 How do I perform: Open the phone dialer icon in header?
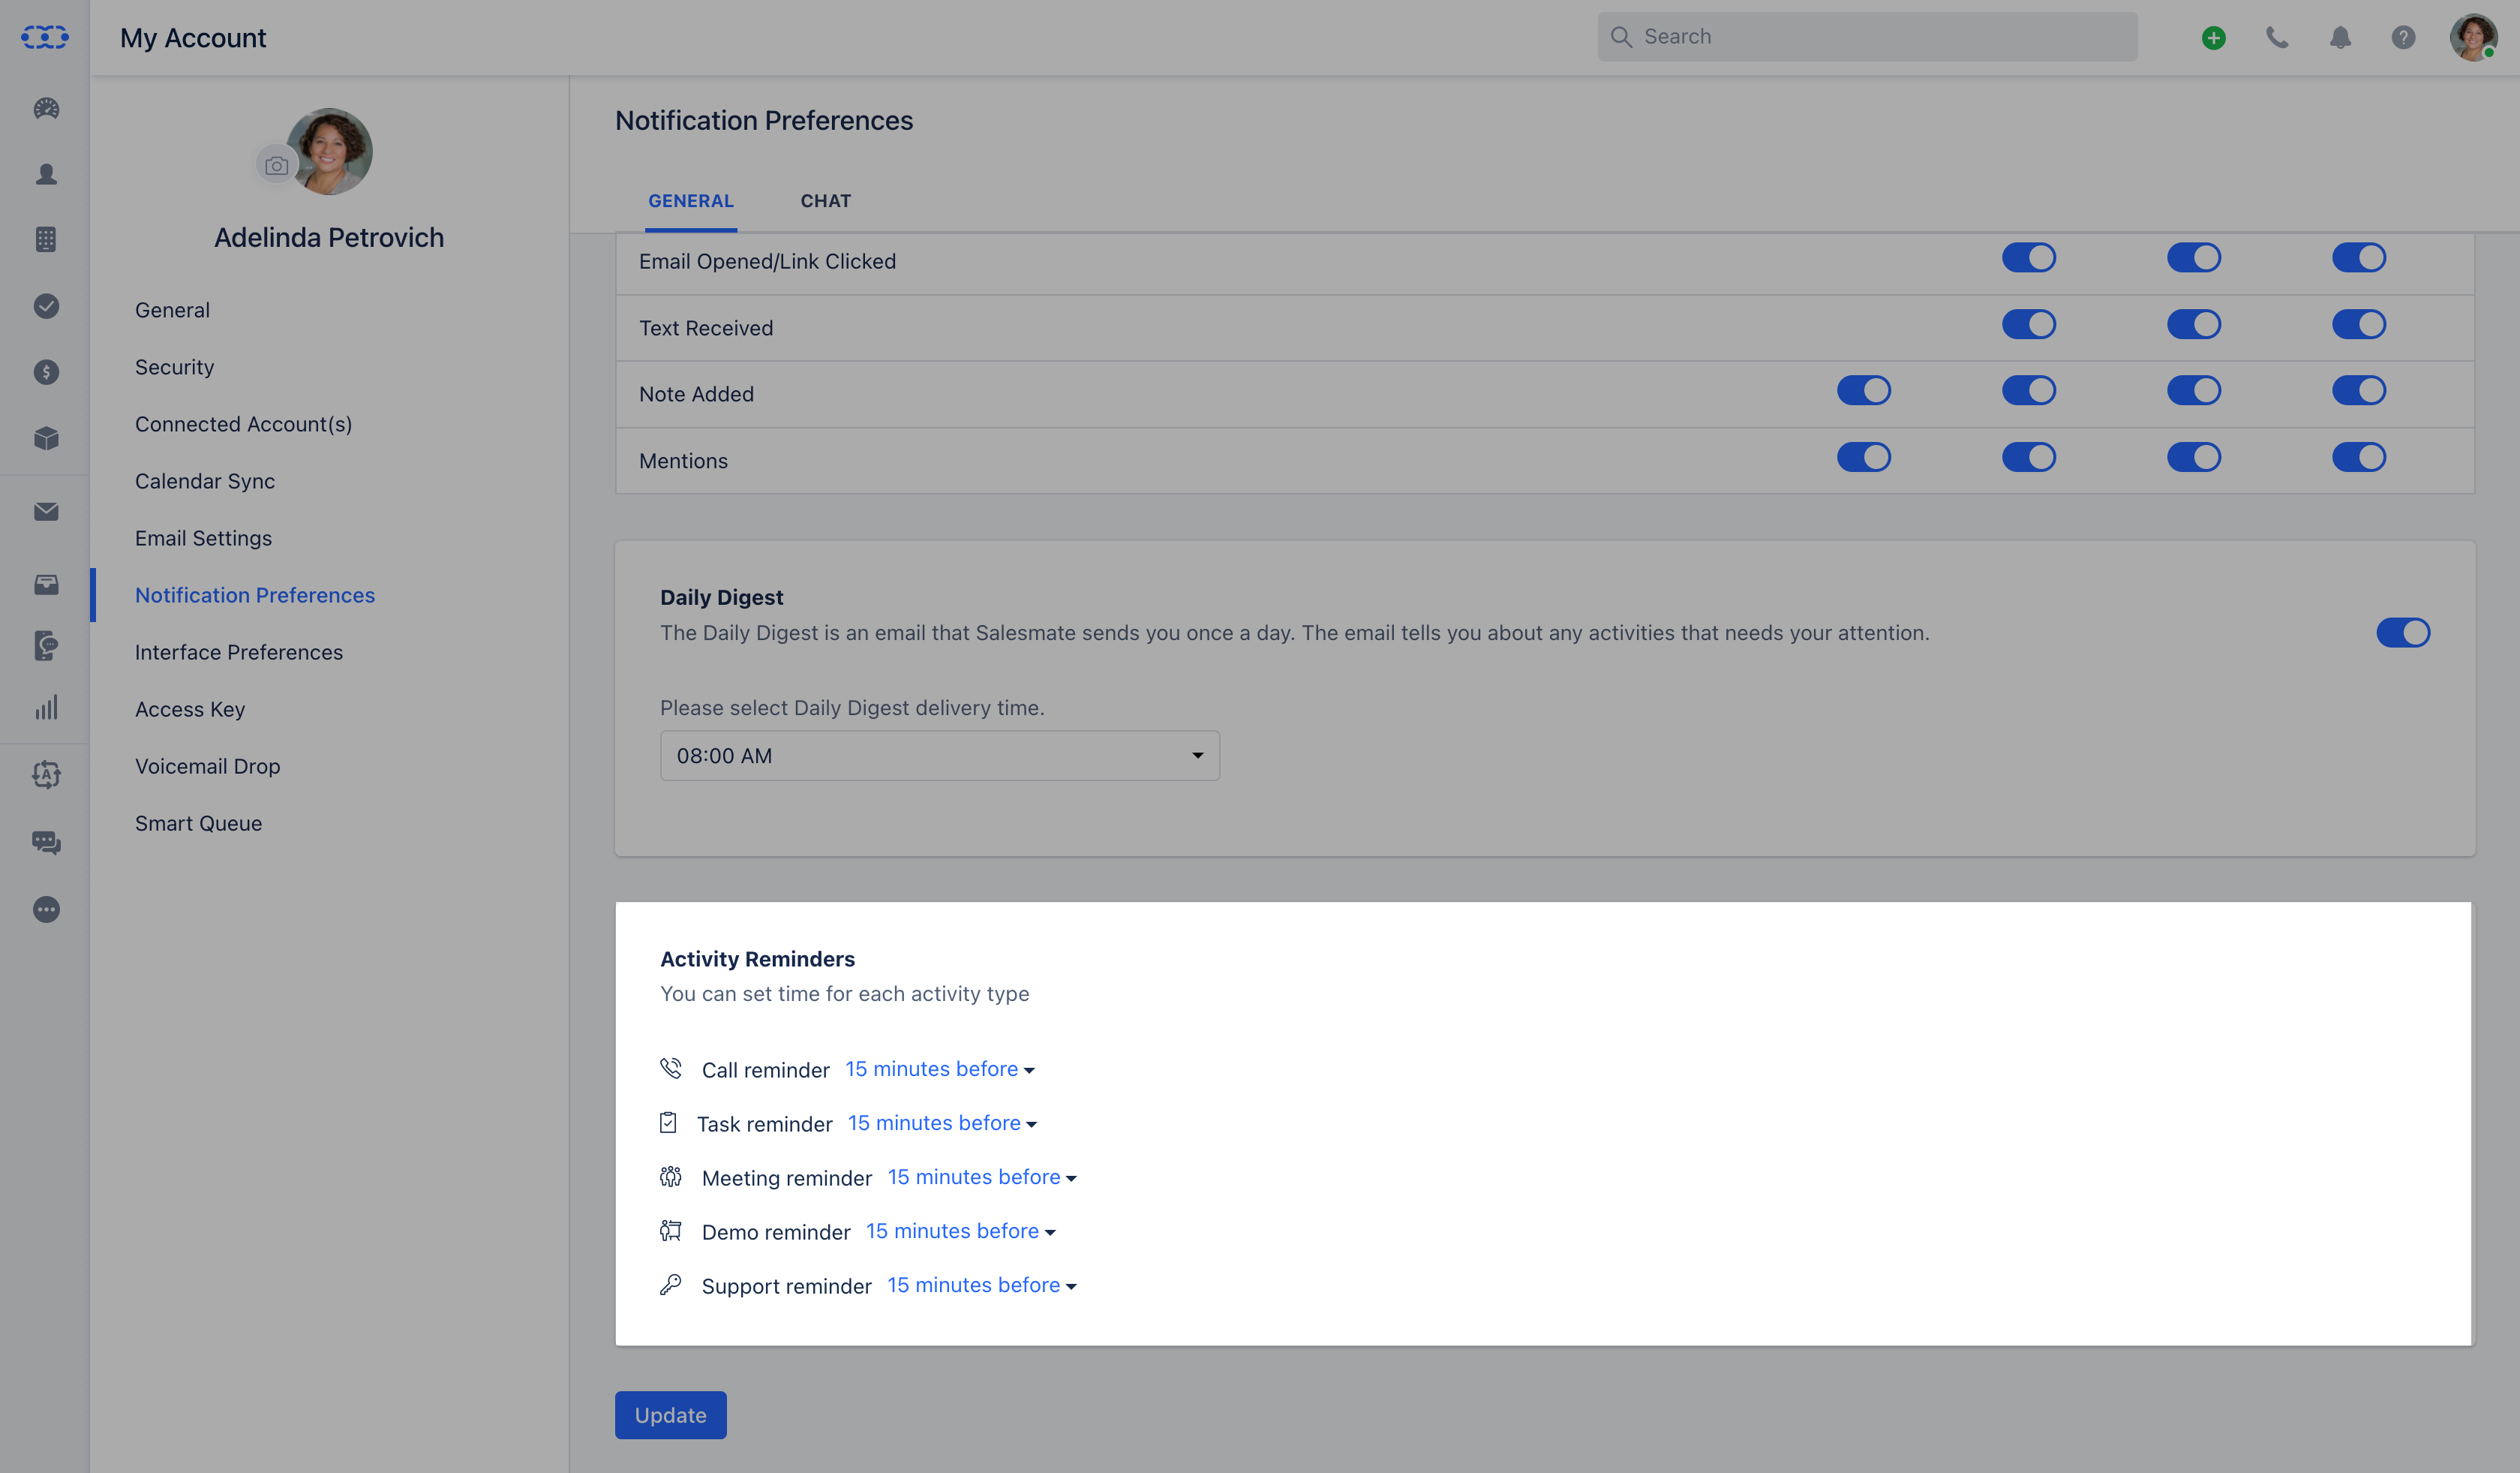point(2277,38)
